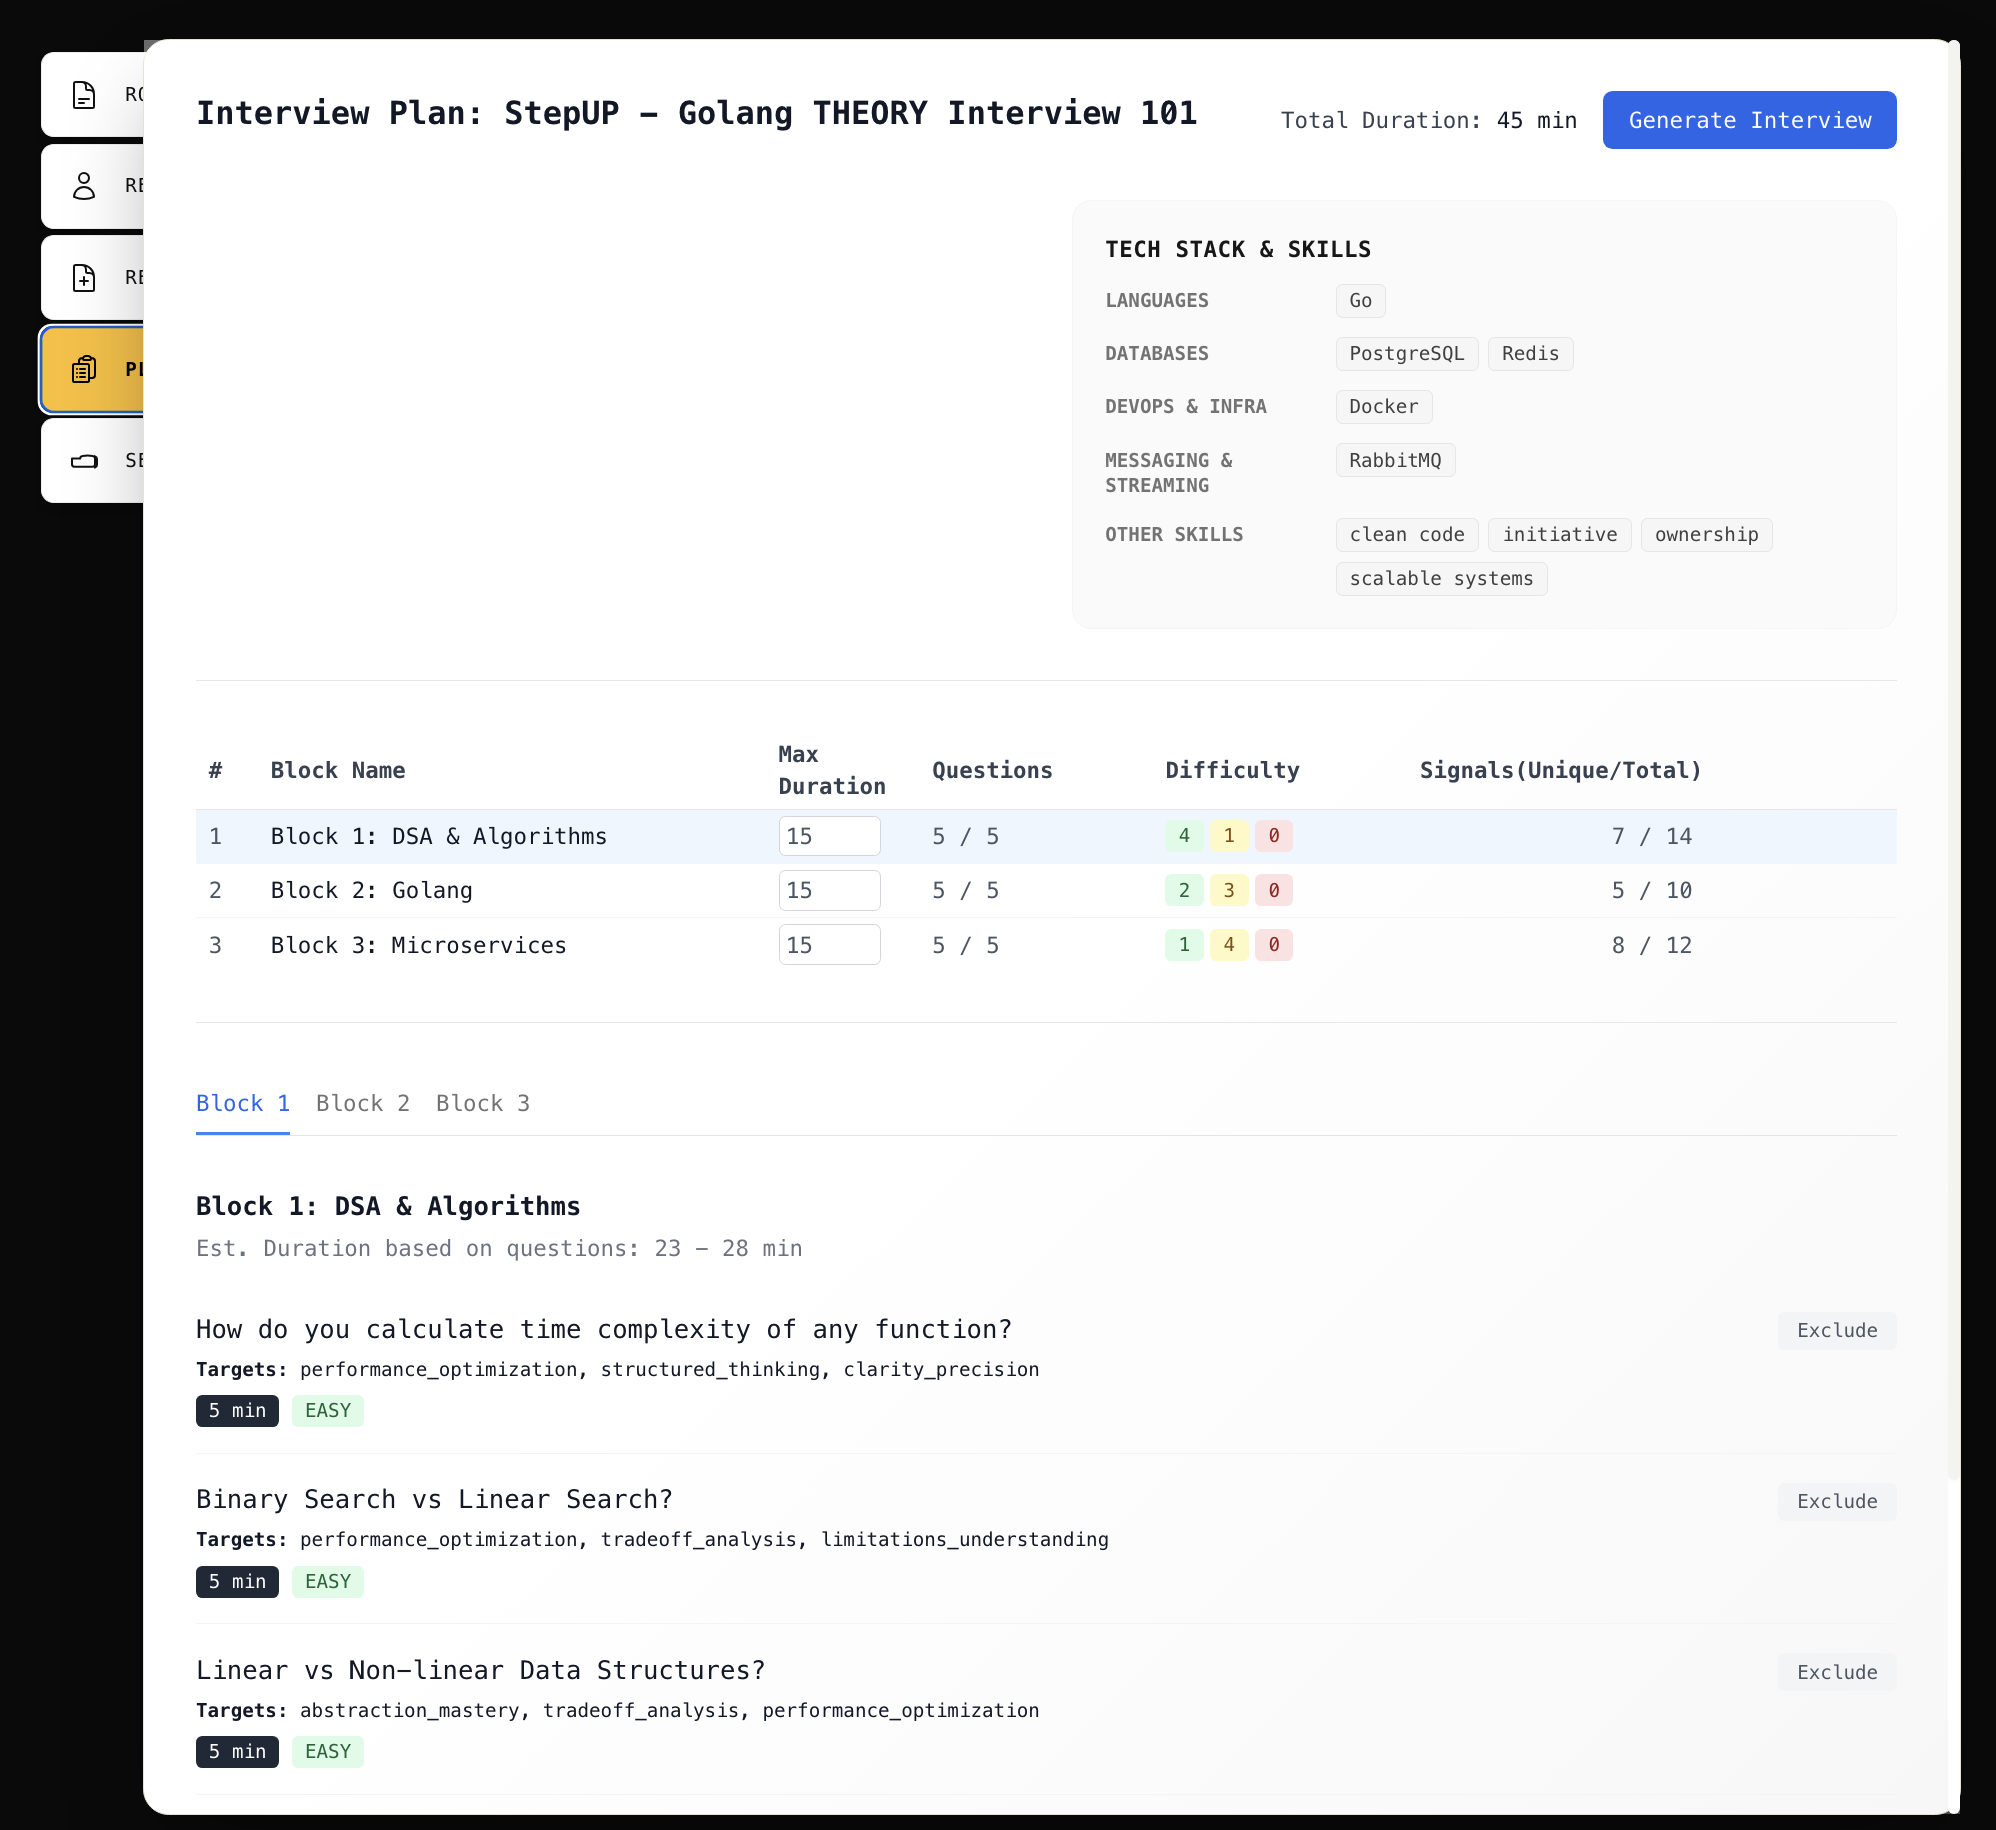Edit Max Duration for Block 1 DSA & Algorithms
Image resolution: width=1996 pixels, height=1830 pixels.
pyautogui.click(x=829, y=836)
